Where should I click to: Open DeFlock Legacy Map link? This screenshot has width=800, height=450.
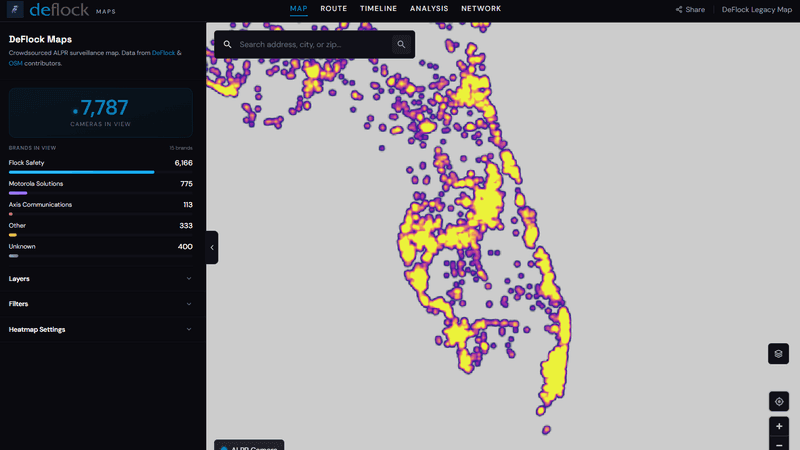[757, 10]
